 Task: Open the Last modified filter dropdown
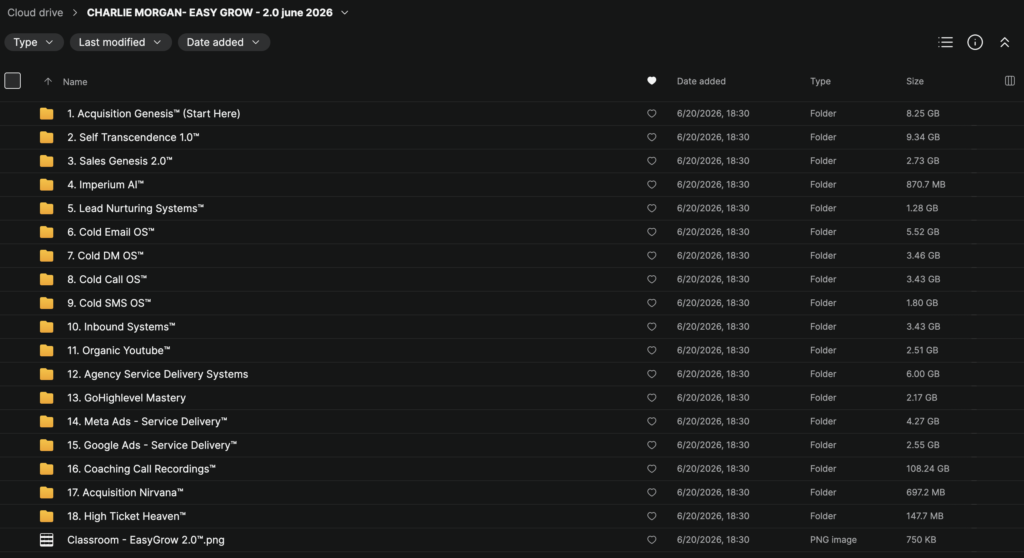[120, 42]
